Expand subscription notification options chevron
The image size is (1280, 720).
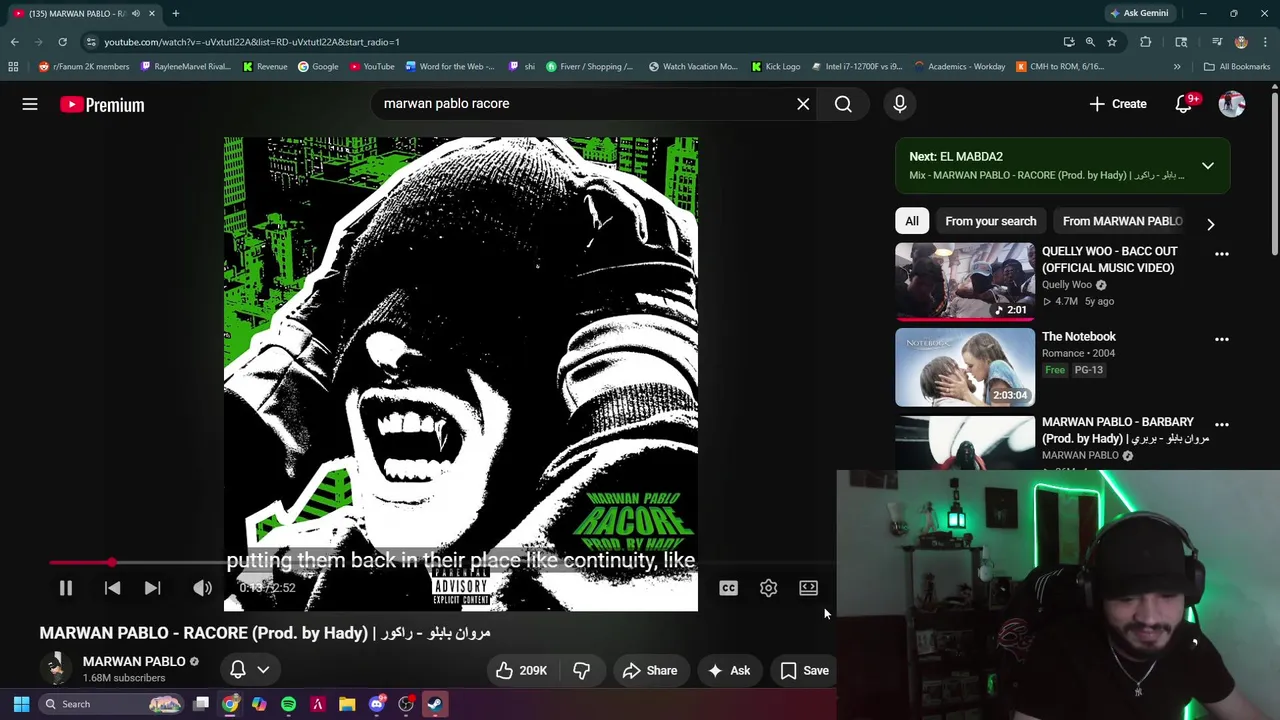coord(263,670)
